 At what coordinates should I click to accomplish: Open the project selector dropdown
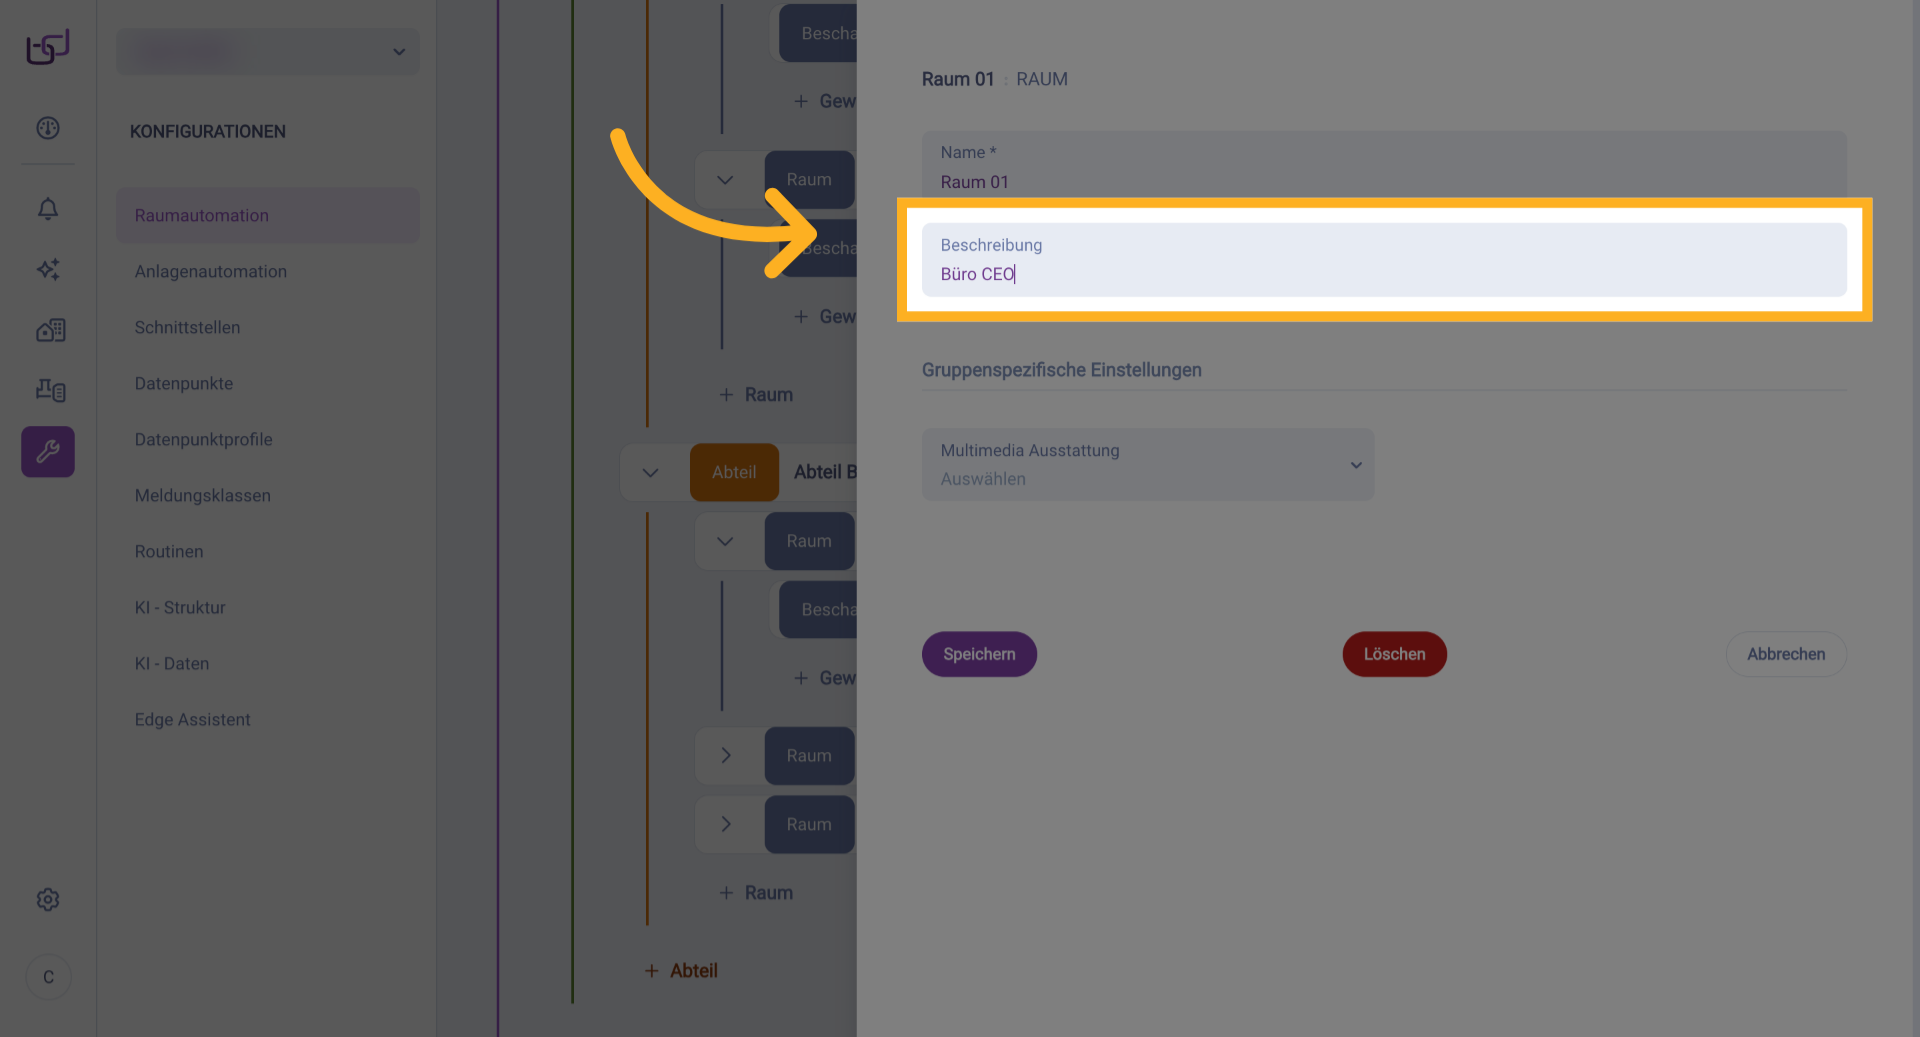coord(268,52)
